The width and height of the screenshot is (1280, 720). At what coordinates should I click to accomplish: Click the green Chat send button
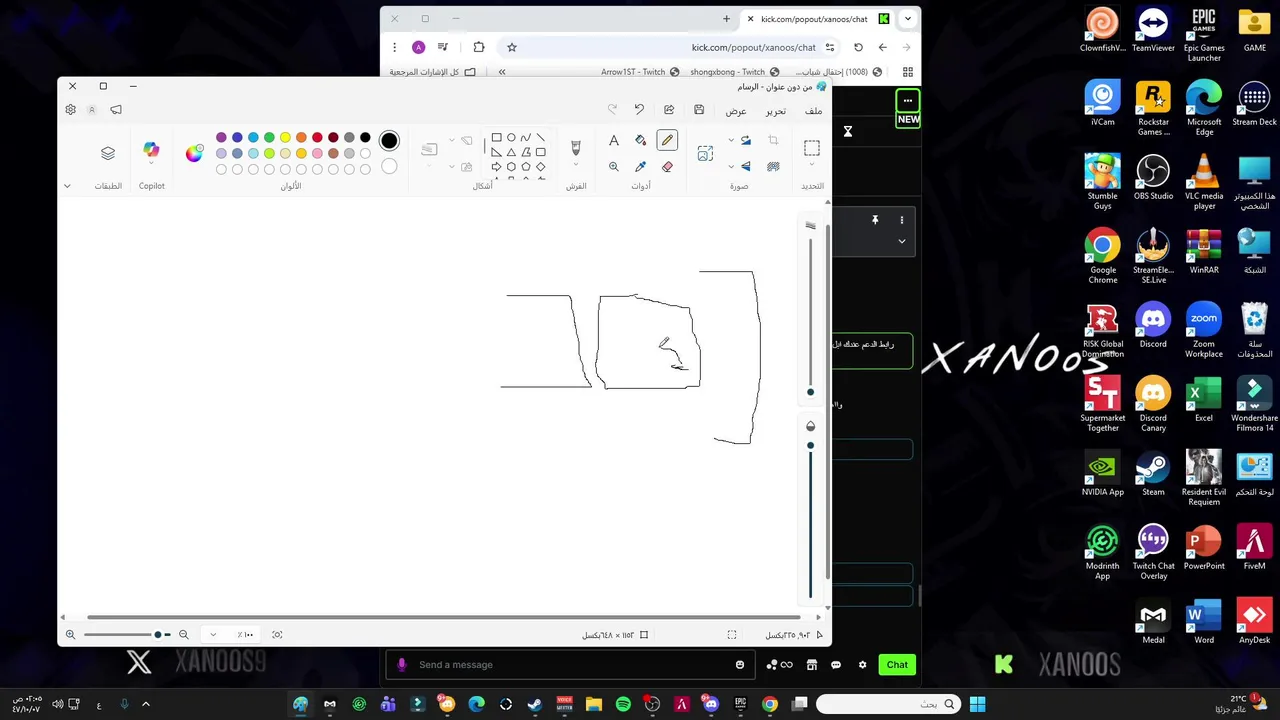coord(897,665)
